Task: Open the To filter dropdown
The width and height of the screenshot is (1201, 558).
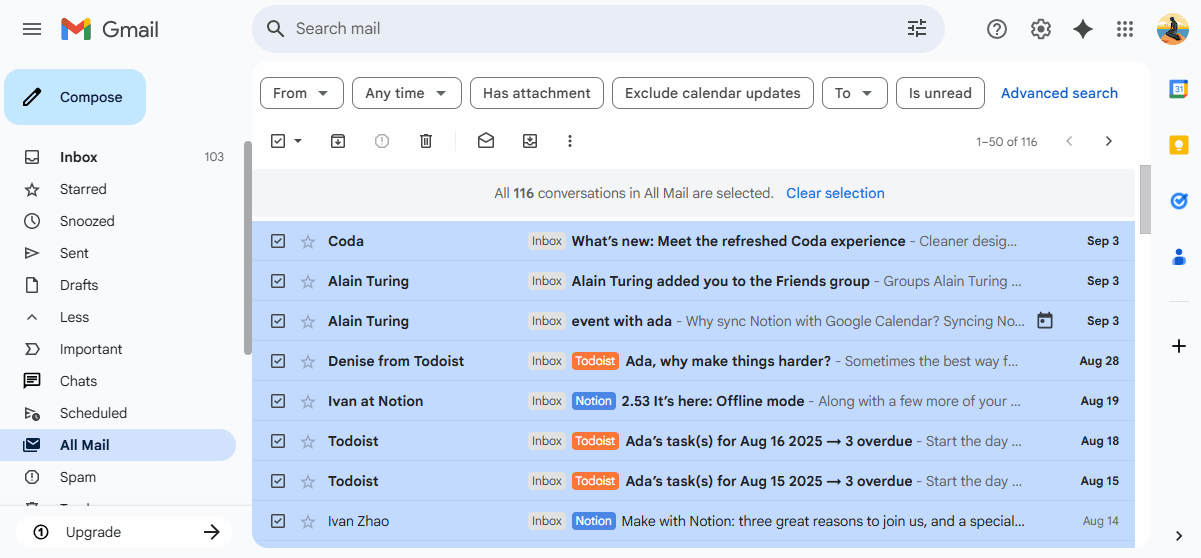Action: (x=854, y=93)
